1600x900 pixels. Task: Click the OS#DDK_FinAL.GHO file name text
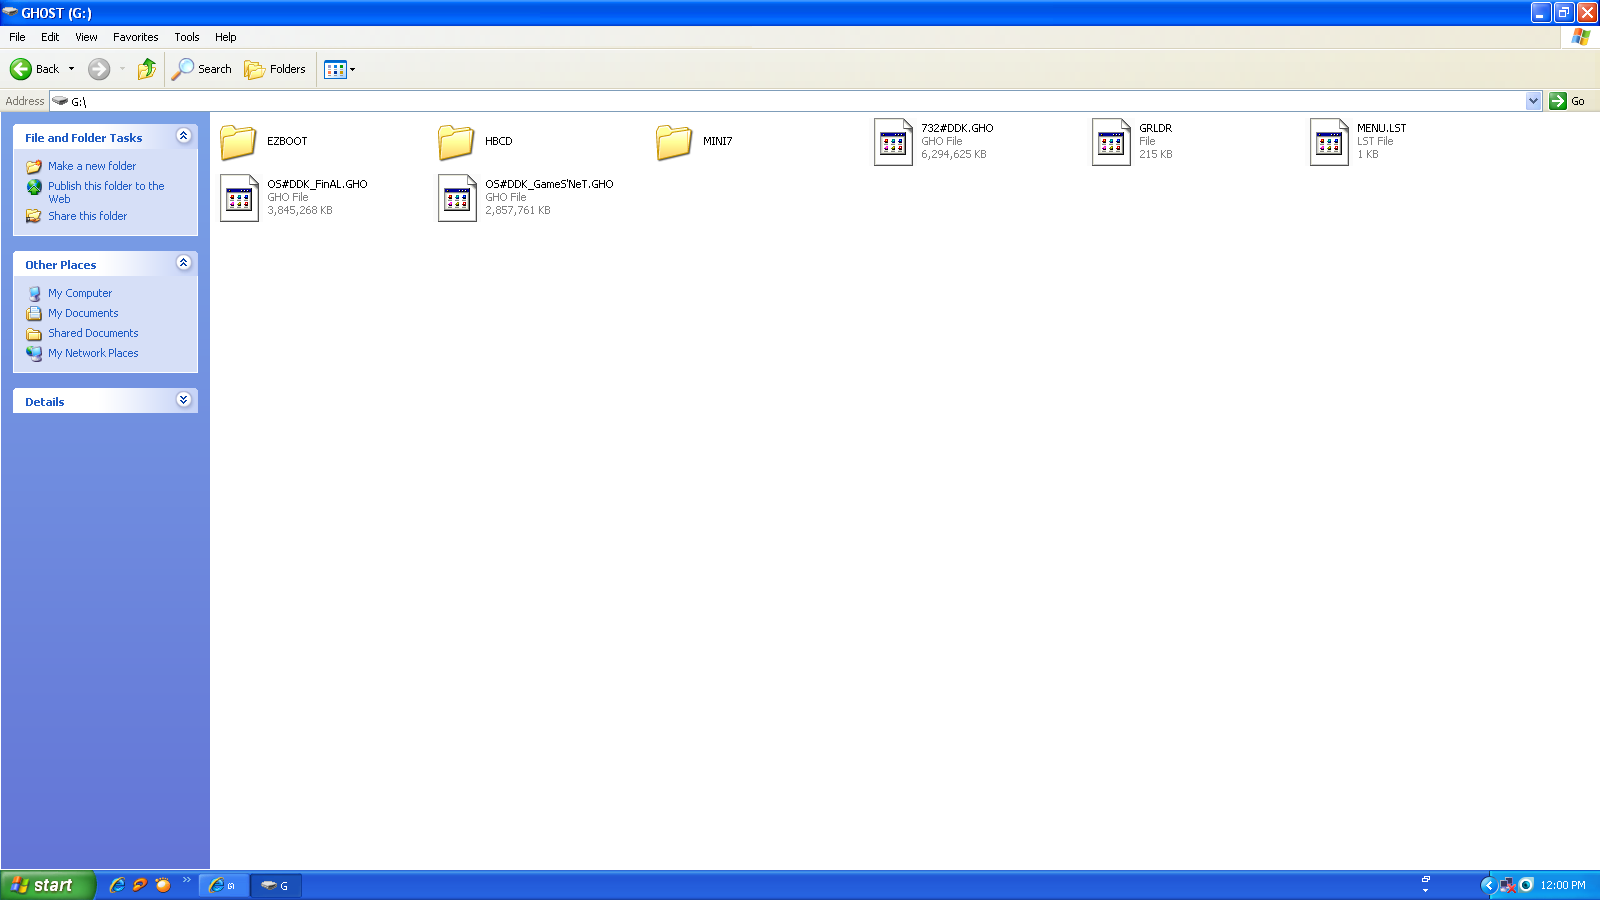(x=317, y=184)
